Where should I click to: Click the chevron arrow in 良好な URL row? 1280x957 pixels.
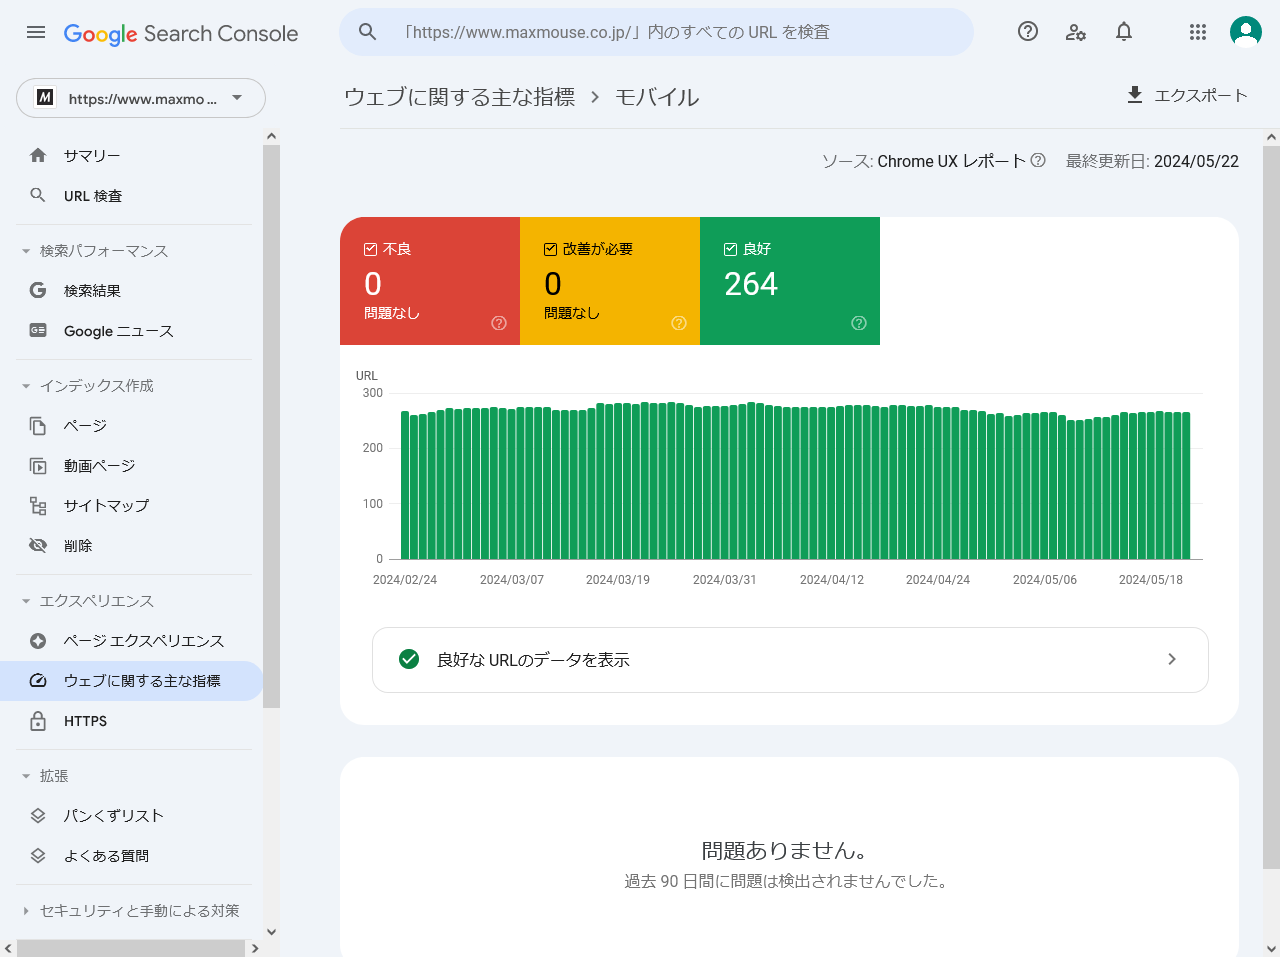tap(1172, 659)
